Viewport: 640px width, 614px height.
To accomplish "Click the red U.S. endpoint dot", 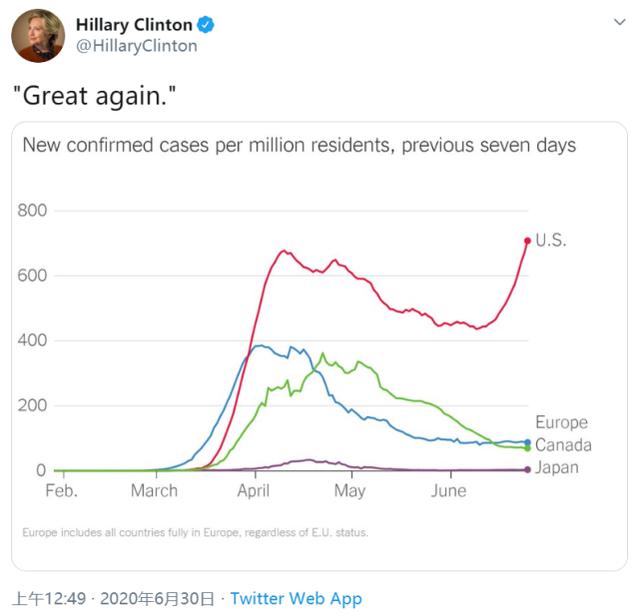I will pos(527,240).
